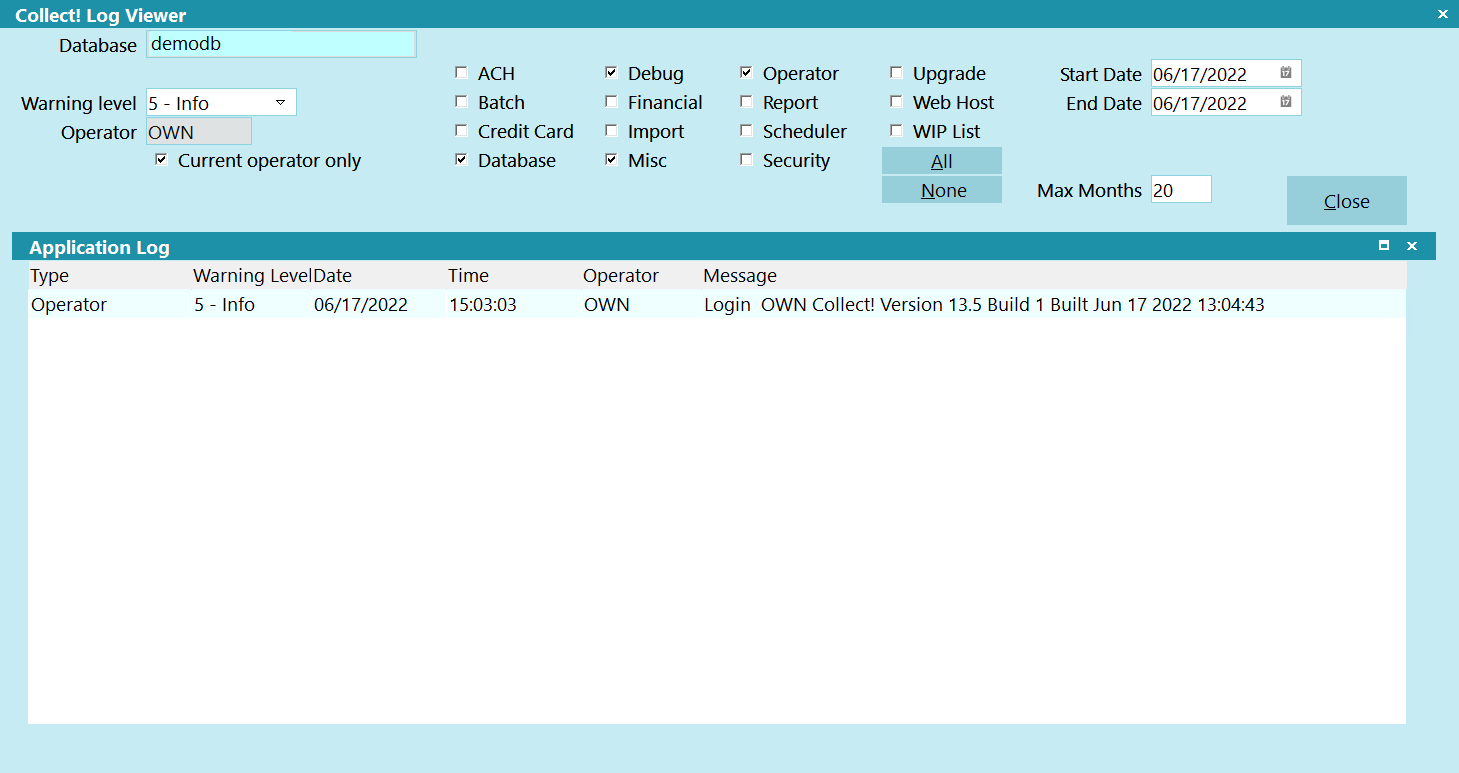The height and width of the screenshot is (773, 1459).
Task: Click the Max Months field
Action: (1181, 190)
